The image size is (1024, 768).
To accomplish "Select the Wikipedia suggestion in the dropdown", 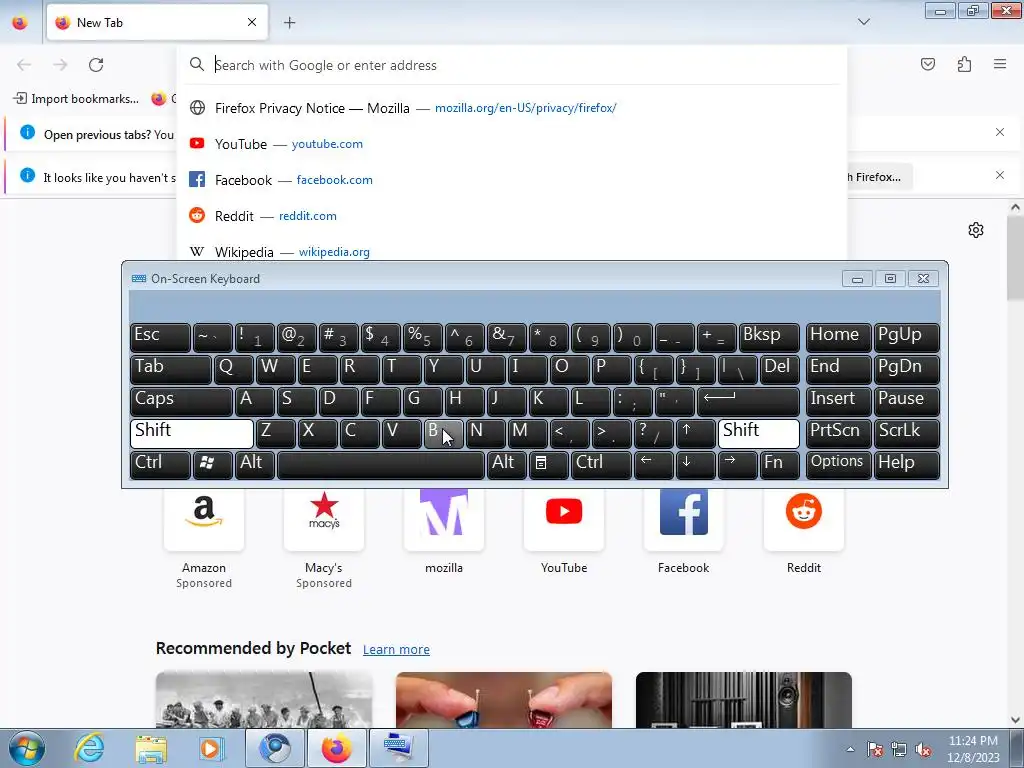I will tap(512, 251).
